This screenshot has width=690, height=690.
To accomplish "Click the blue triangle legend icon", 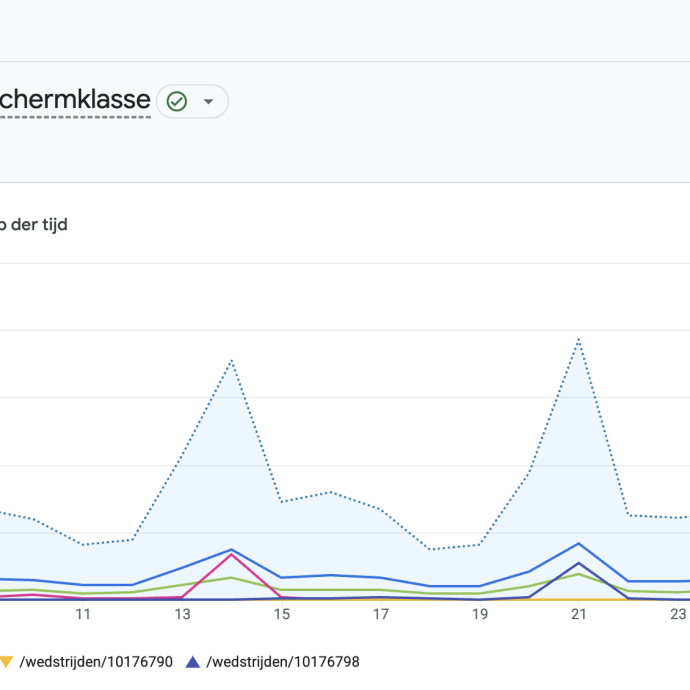I will (193, 662).
